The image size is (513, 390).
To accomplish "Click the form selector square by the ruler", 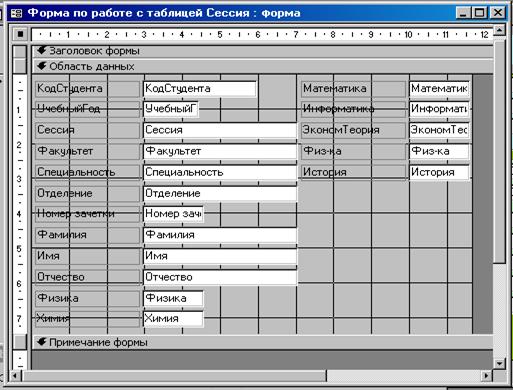I will tap(20, 34).
